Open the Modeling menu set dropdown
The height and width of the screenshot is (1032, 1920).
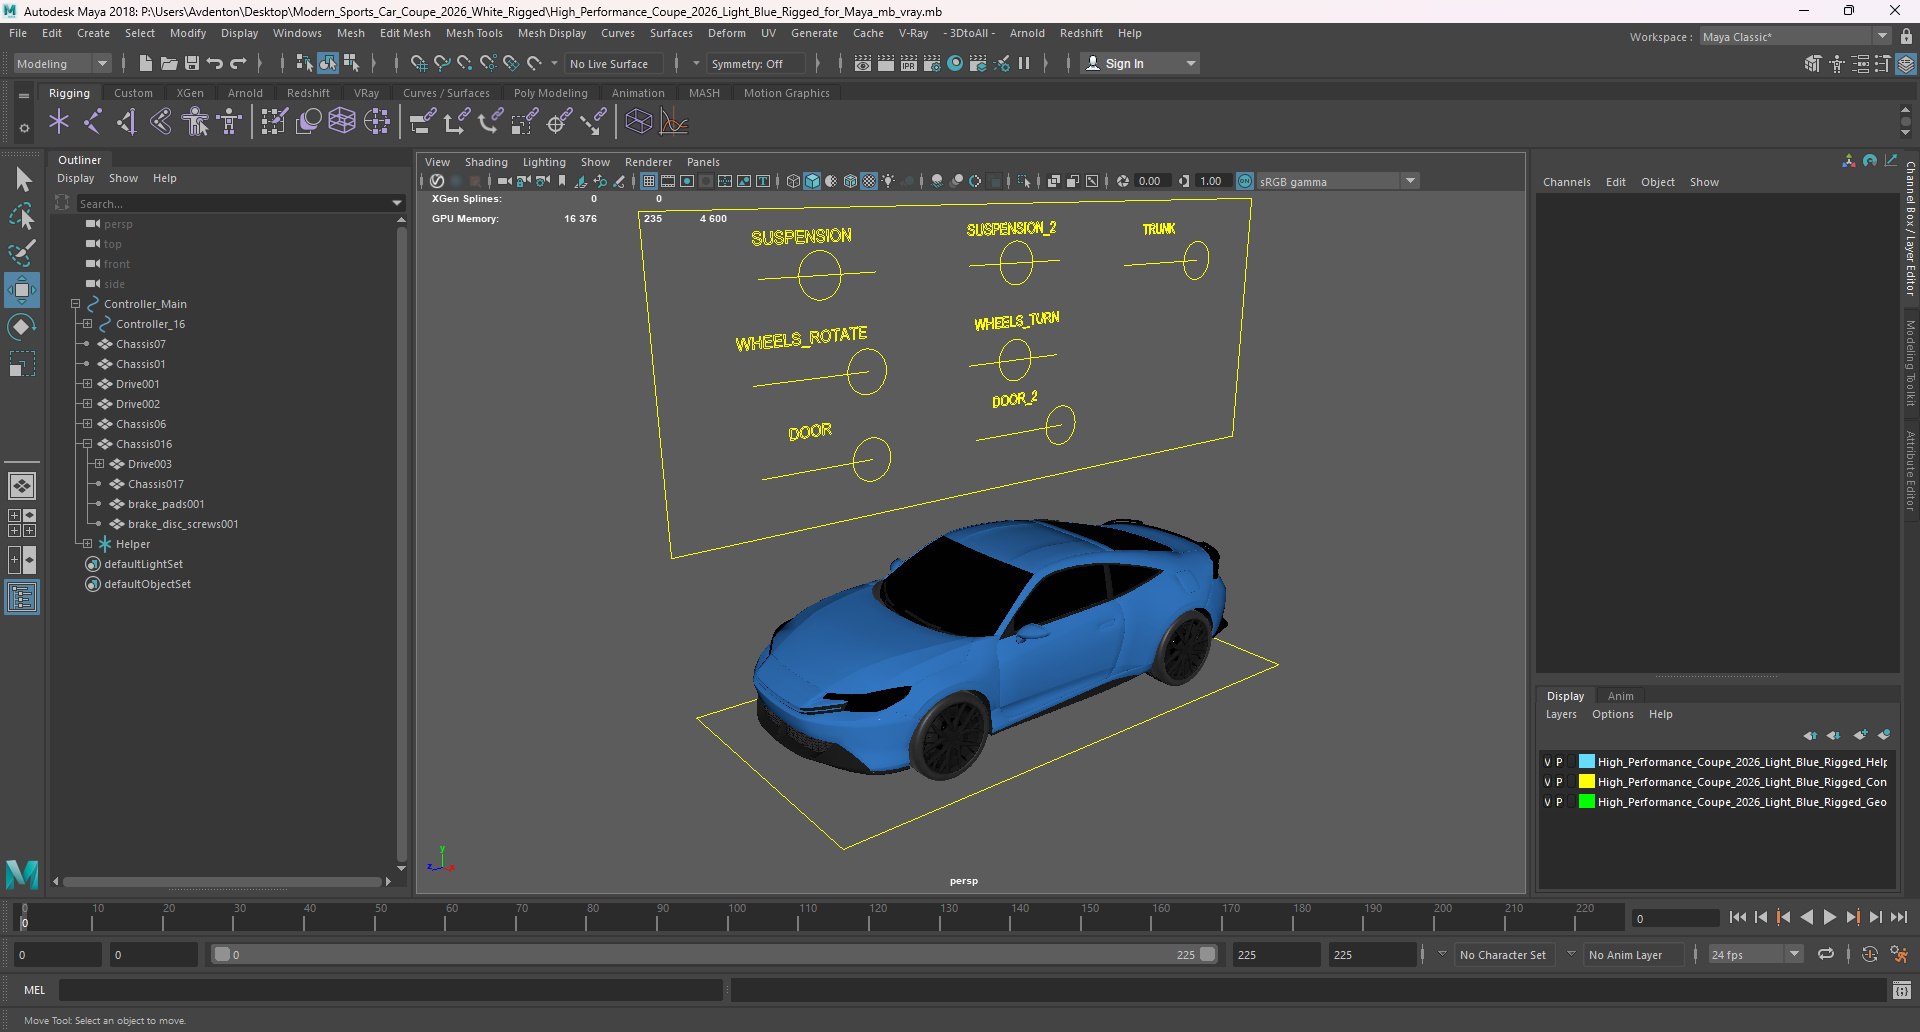click(x=62, y=63)
